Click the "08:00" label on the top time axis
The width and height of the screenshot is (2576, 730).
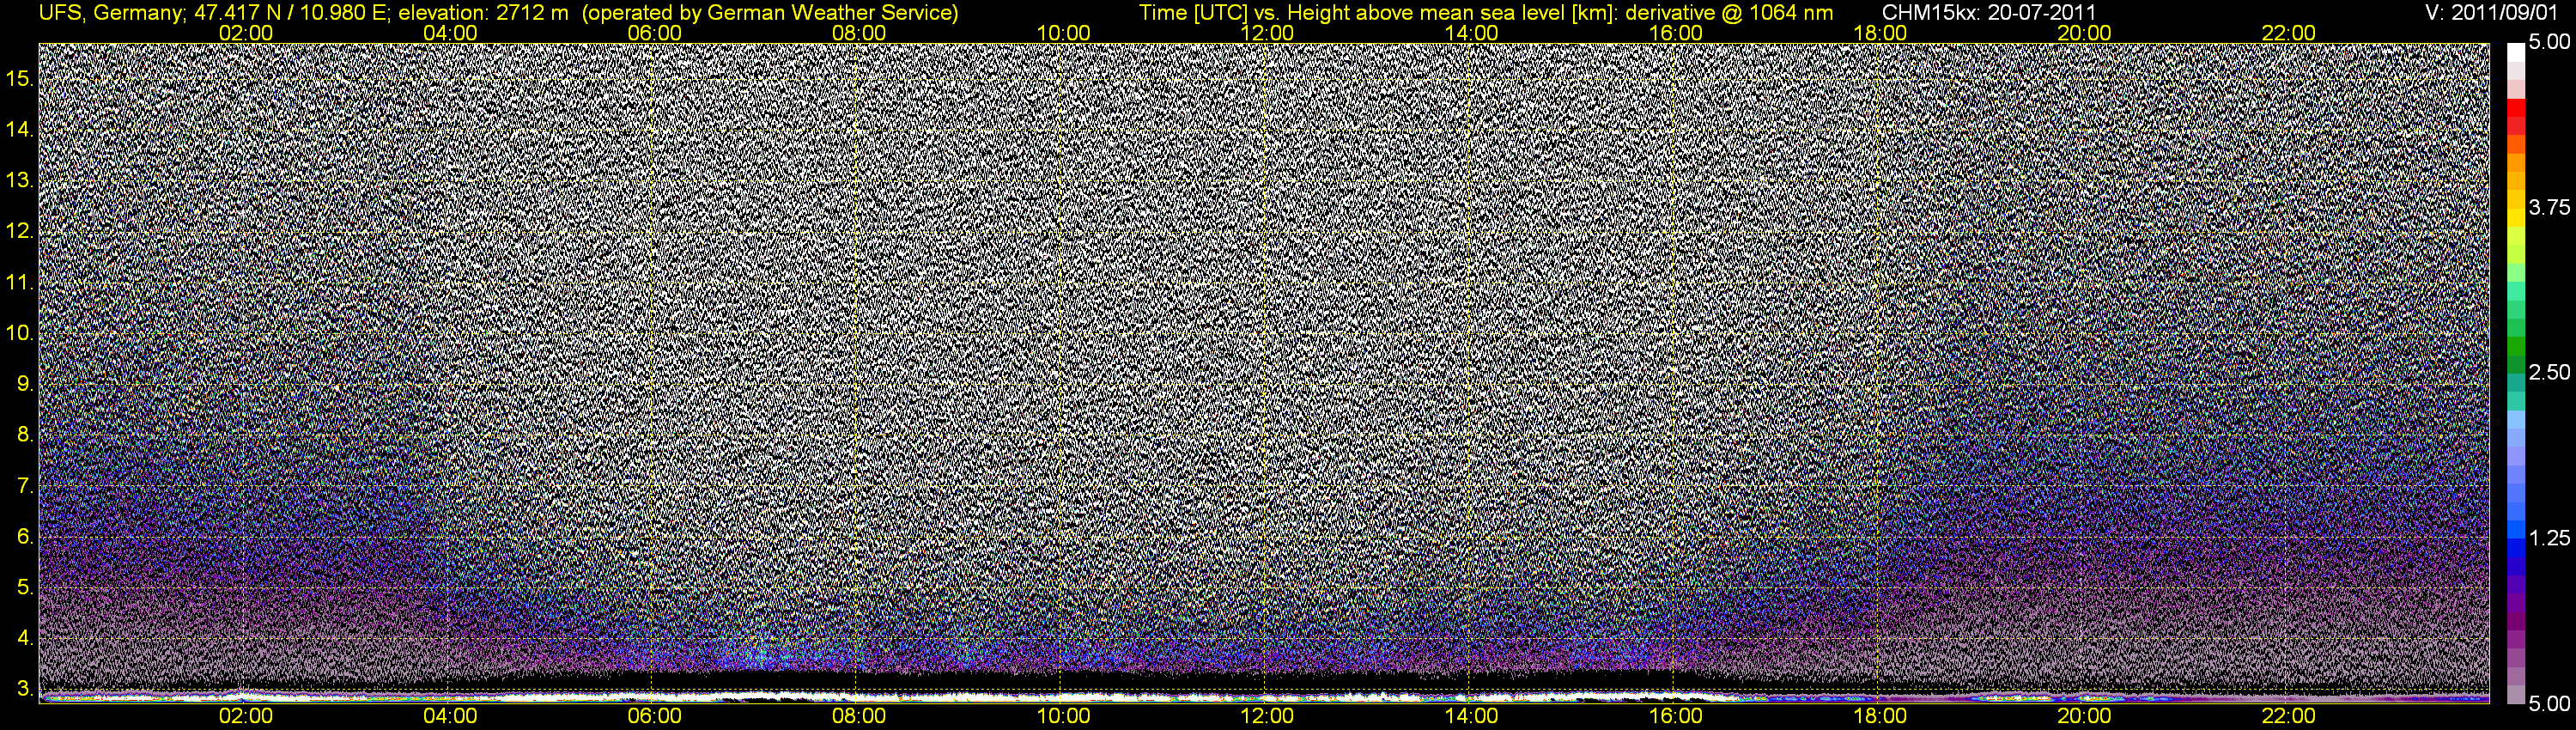pyautogui.click(x=859, y=33)
